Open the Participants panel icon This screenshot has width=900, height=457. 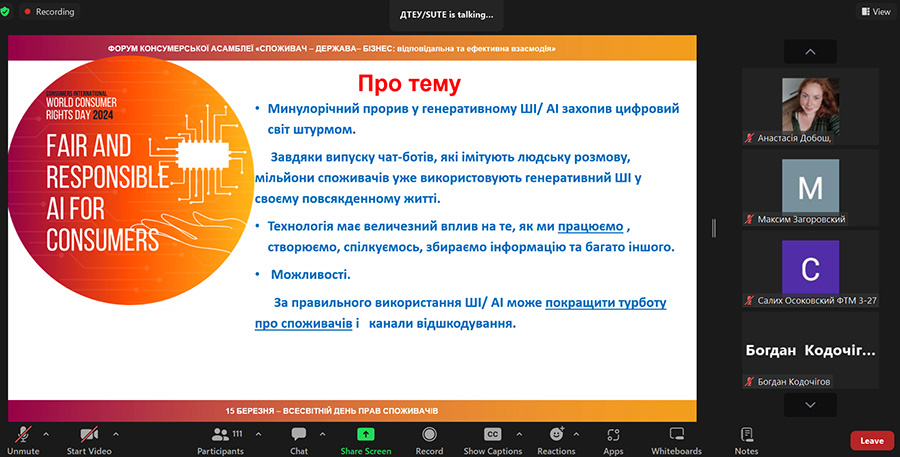pyautogui.click(x=220, y=435)
